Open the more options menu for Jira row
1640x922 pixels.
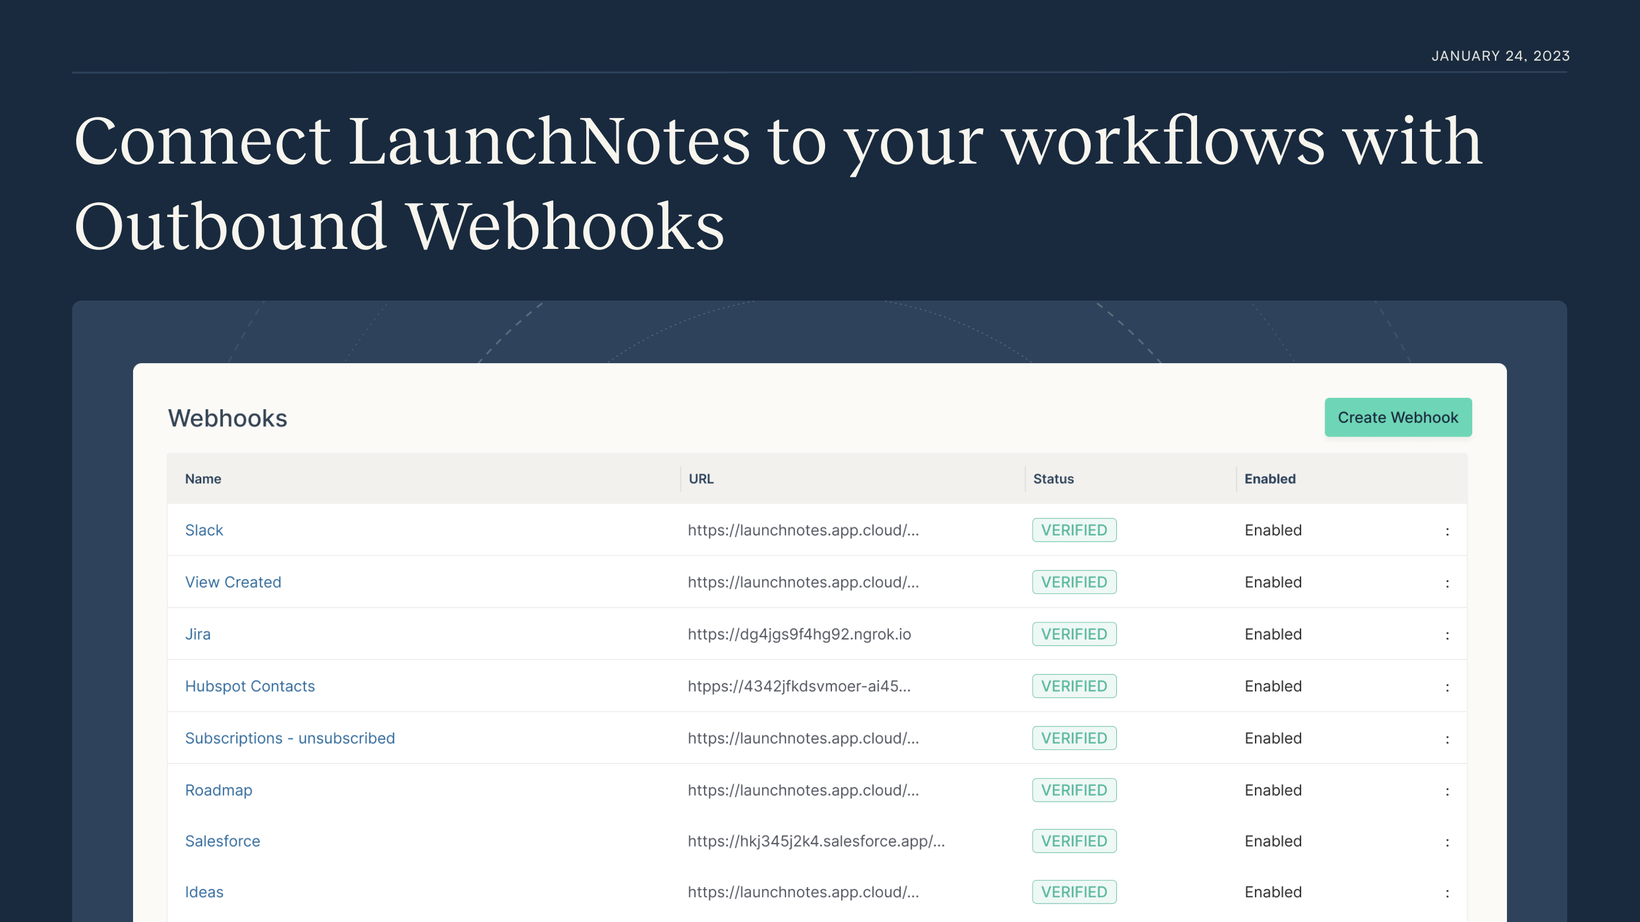[1447, 635]
